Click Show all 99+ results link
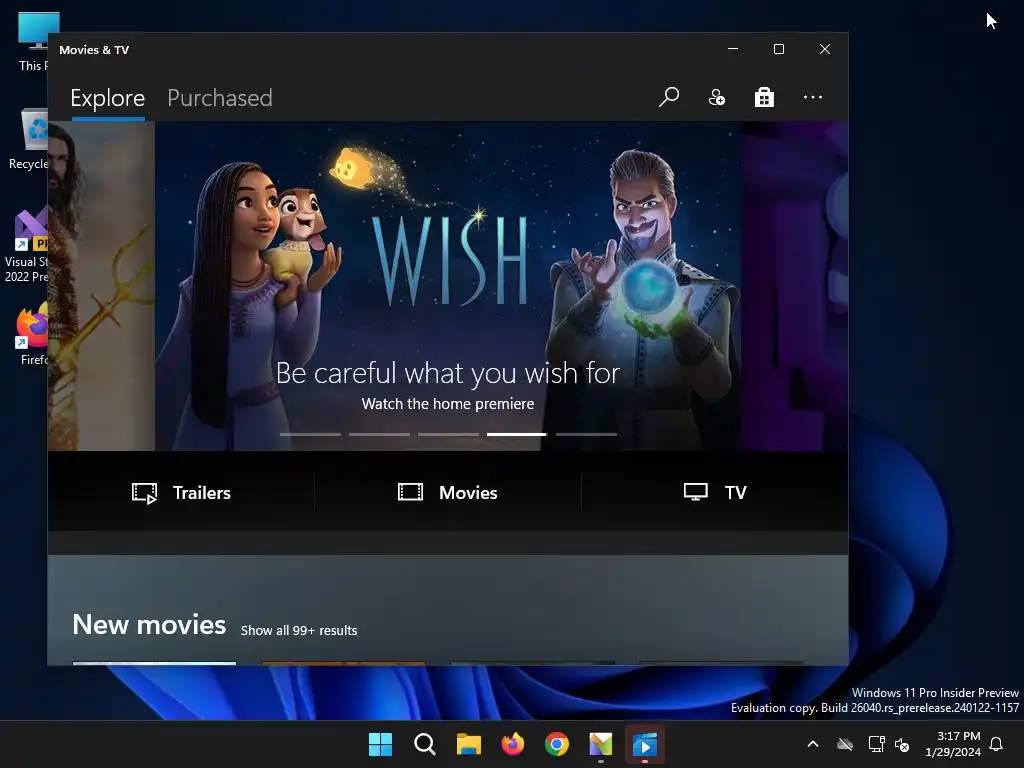The height and width of the screenshot is (768, 1024). click(x=298, y=630)
